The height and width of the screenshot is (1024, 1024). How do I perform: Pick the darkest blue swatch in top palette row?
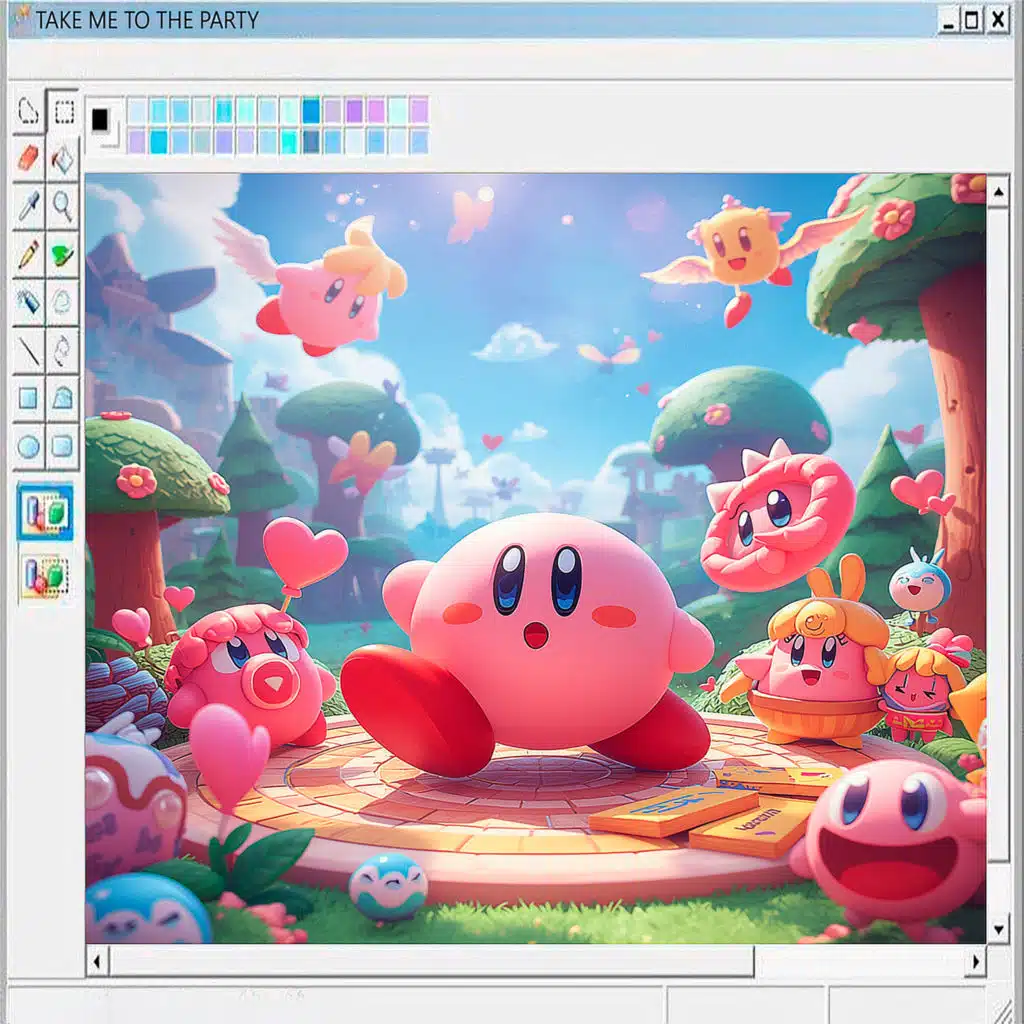311,110
